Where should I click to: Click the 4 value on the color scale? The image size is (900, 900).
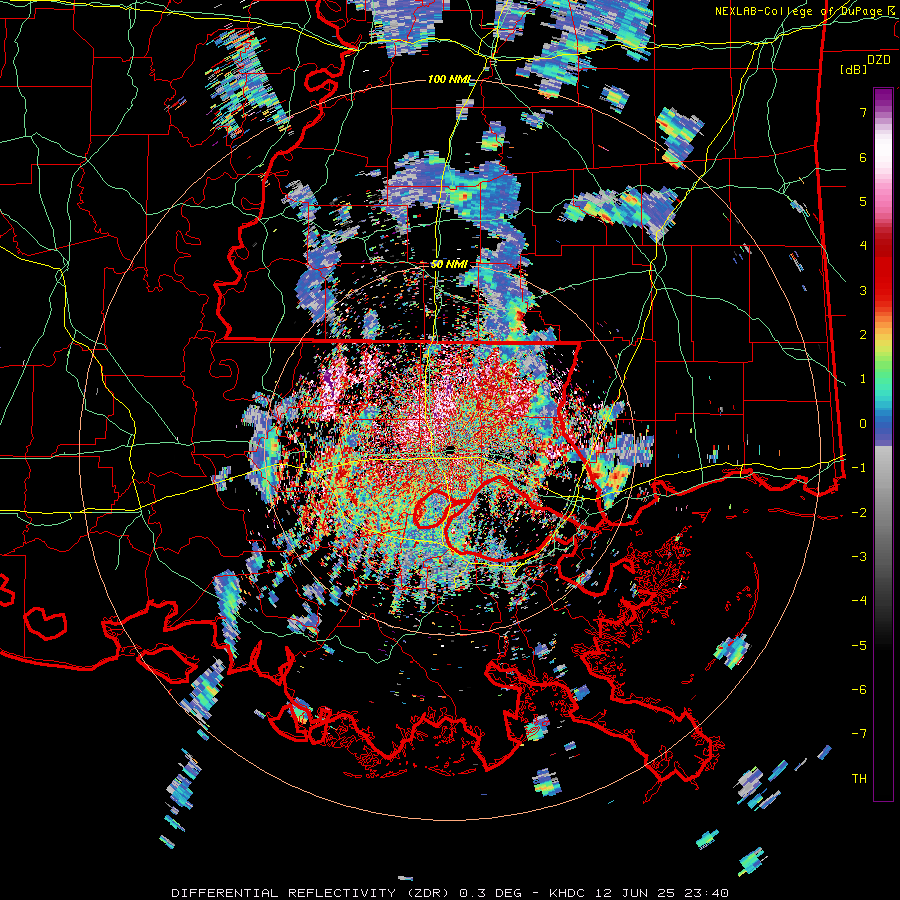pos(863,246)
